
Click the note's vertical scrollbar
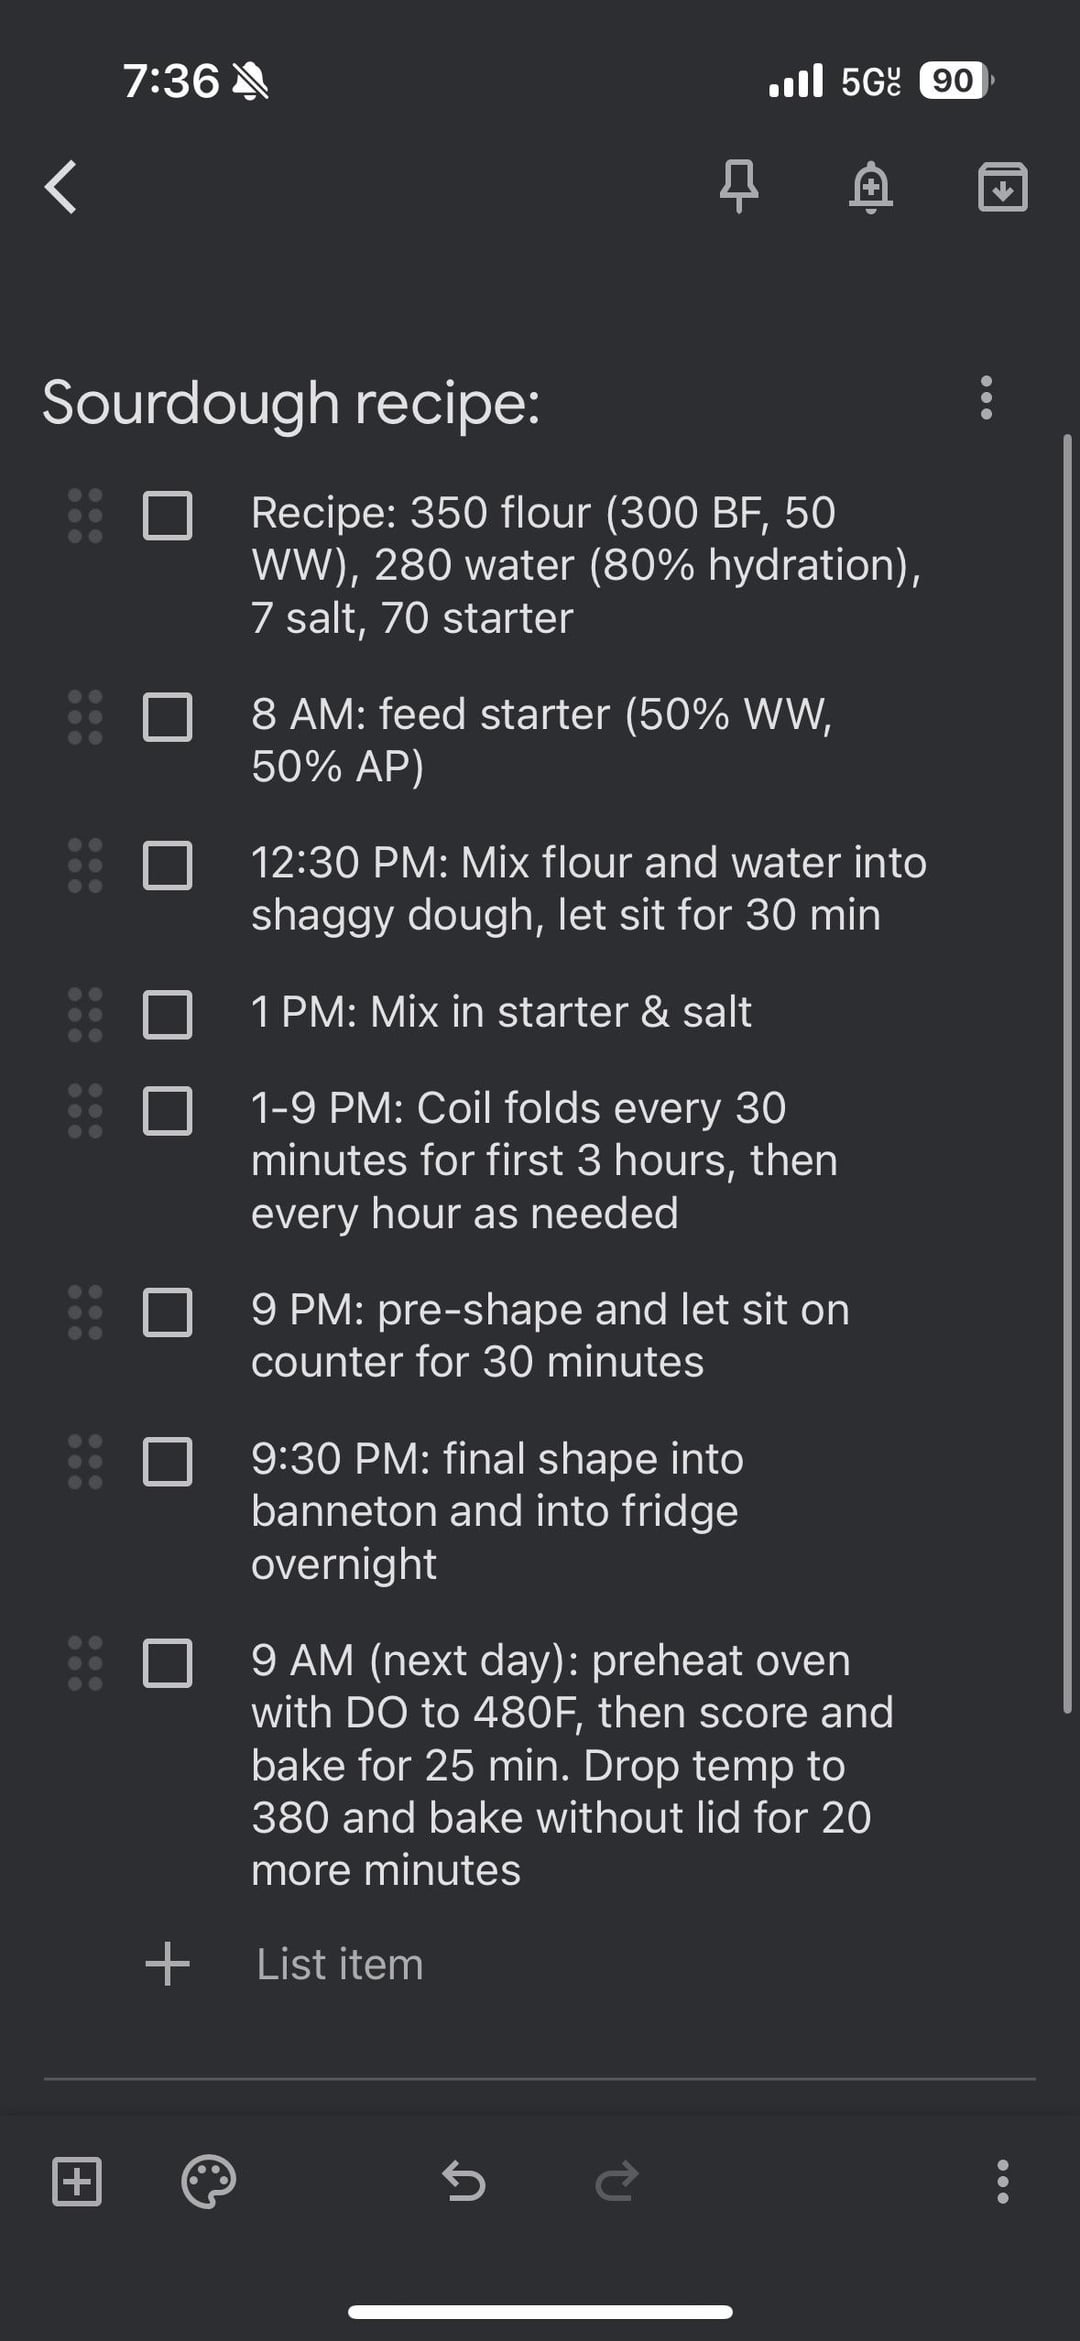pos(1067,1070)
